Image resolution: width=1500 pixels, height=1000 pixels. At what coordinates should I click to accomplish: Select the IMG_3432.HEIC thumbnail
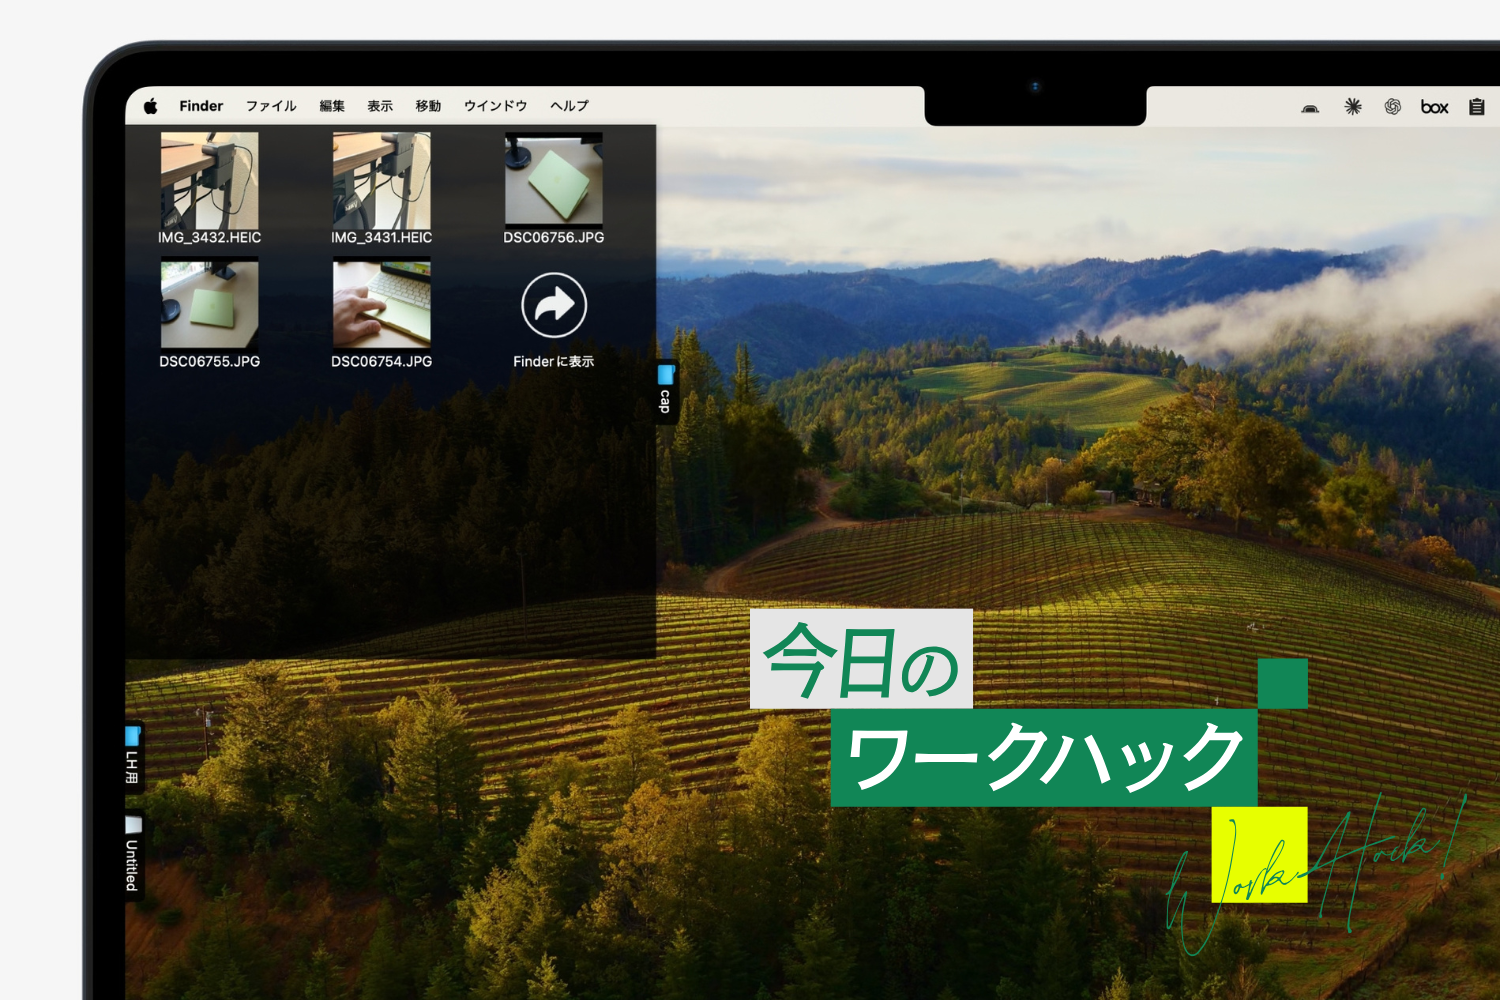[x=210, y=181]
